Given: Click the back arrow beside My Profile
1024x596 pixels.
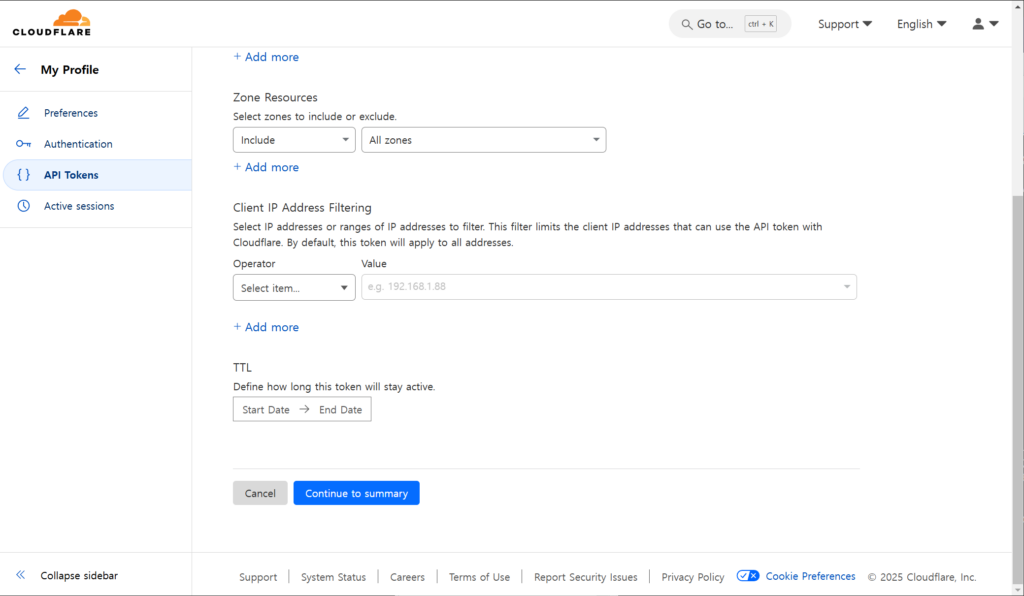Looking at the screenshot, I should 20,70.
